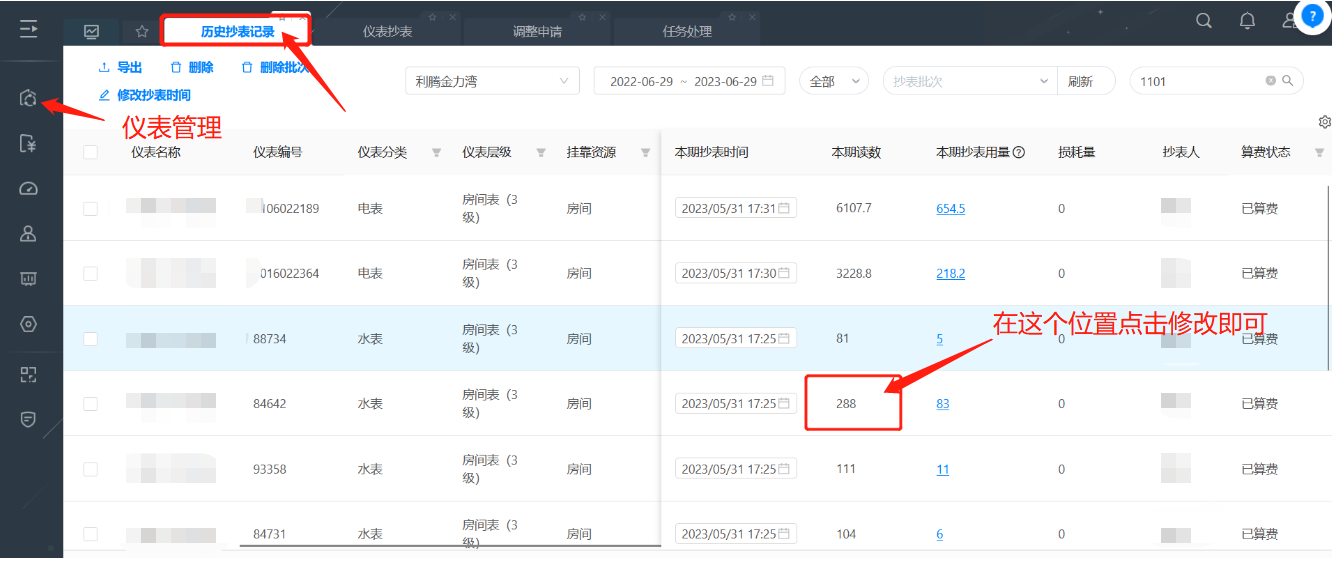Open the 全部 filter dropdown

(x=834, y=81)
